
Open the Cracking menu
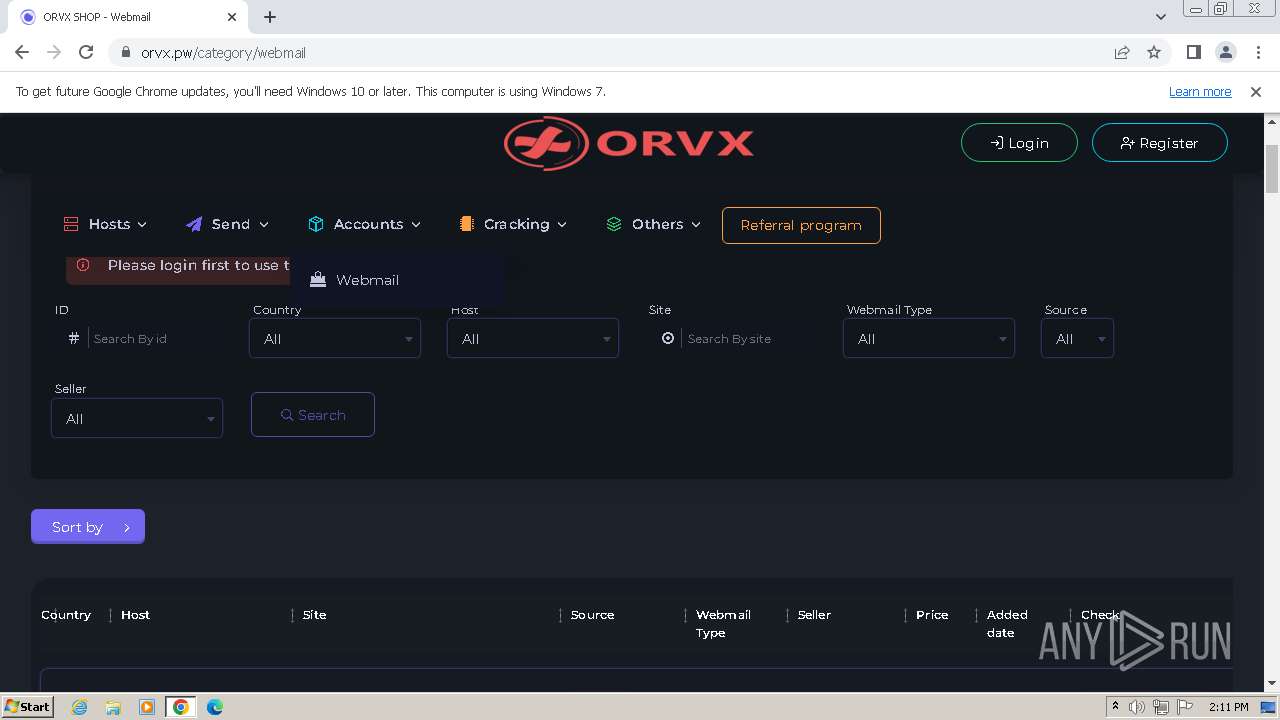point(513,224)
